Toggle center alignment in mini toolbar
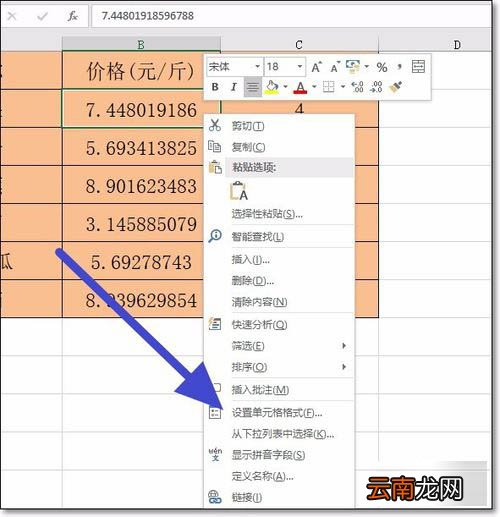The image size is (500, 517). click(253, 87)
